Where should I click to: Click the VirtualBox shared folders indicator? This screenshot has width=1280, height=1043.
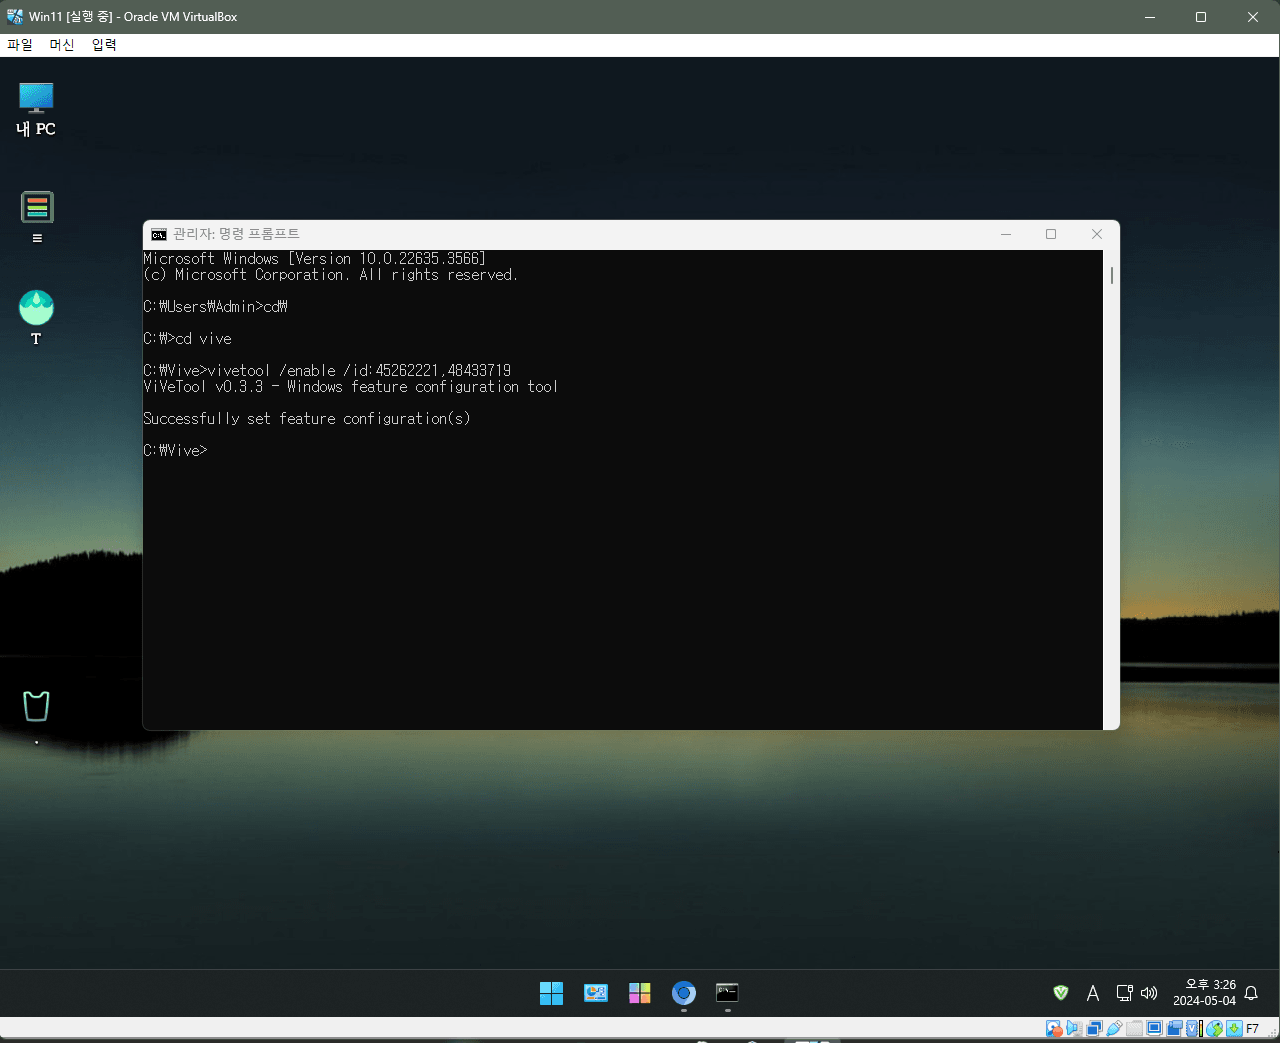[1134, 1028]
